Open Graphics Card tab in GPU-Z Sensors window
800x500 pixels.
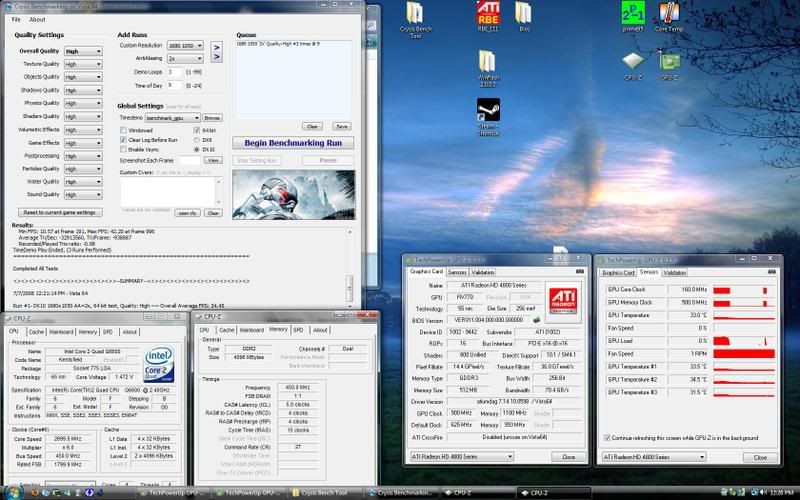618,272
